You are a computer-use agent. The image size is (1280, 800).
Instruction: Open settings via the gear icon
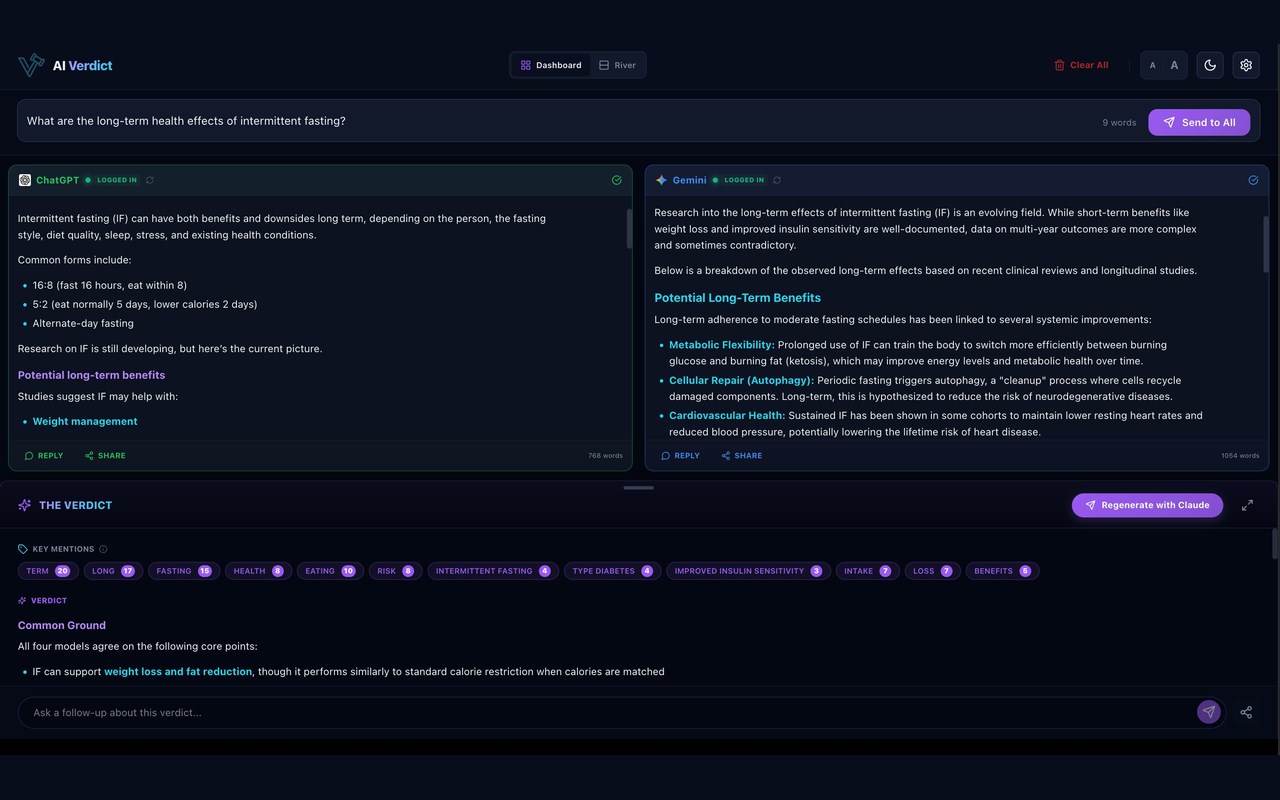pyautogui.click(x=1246, y=65)
